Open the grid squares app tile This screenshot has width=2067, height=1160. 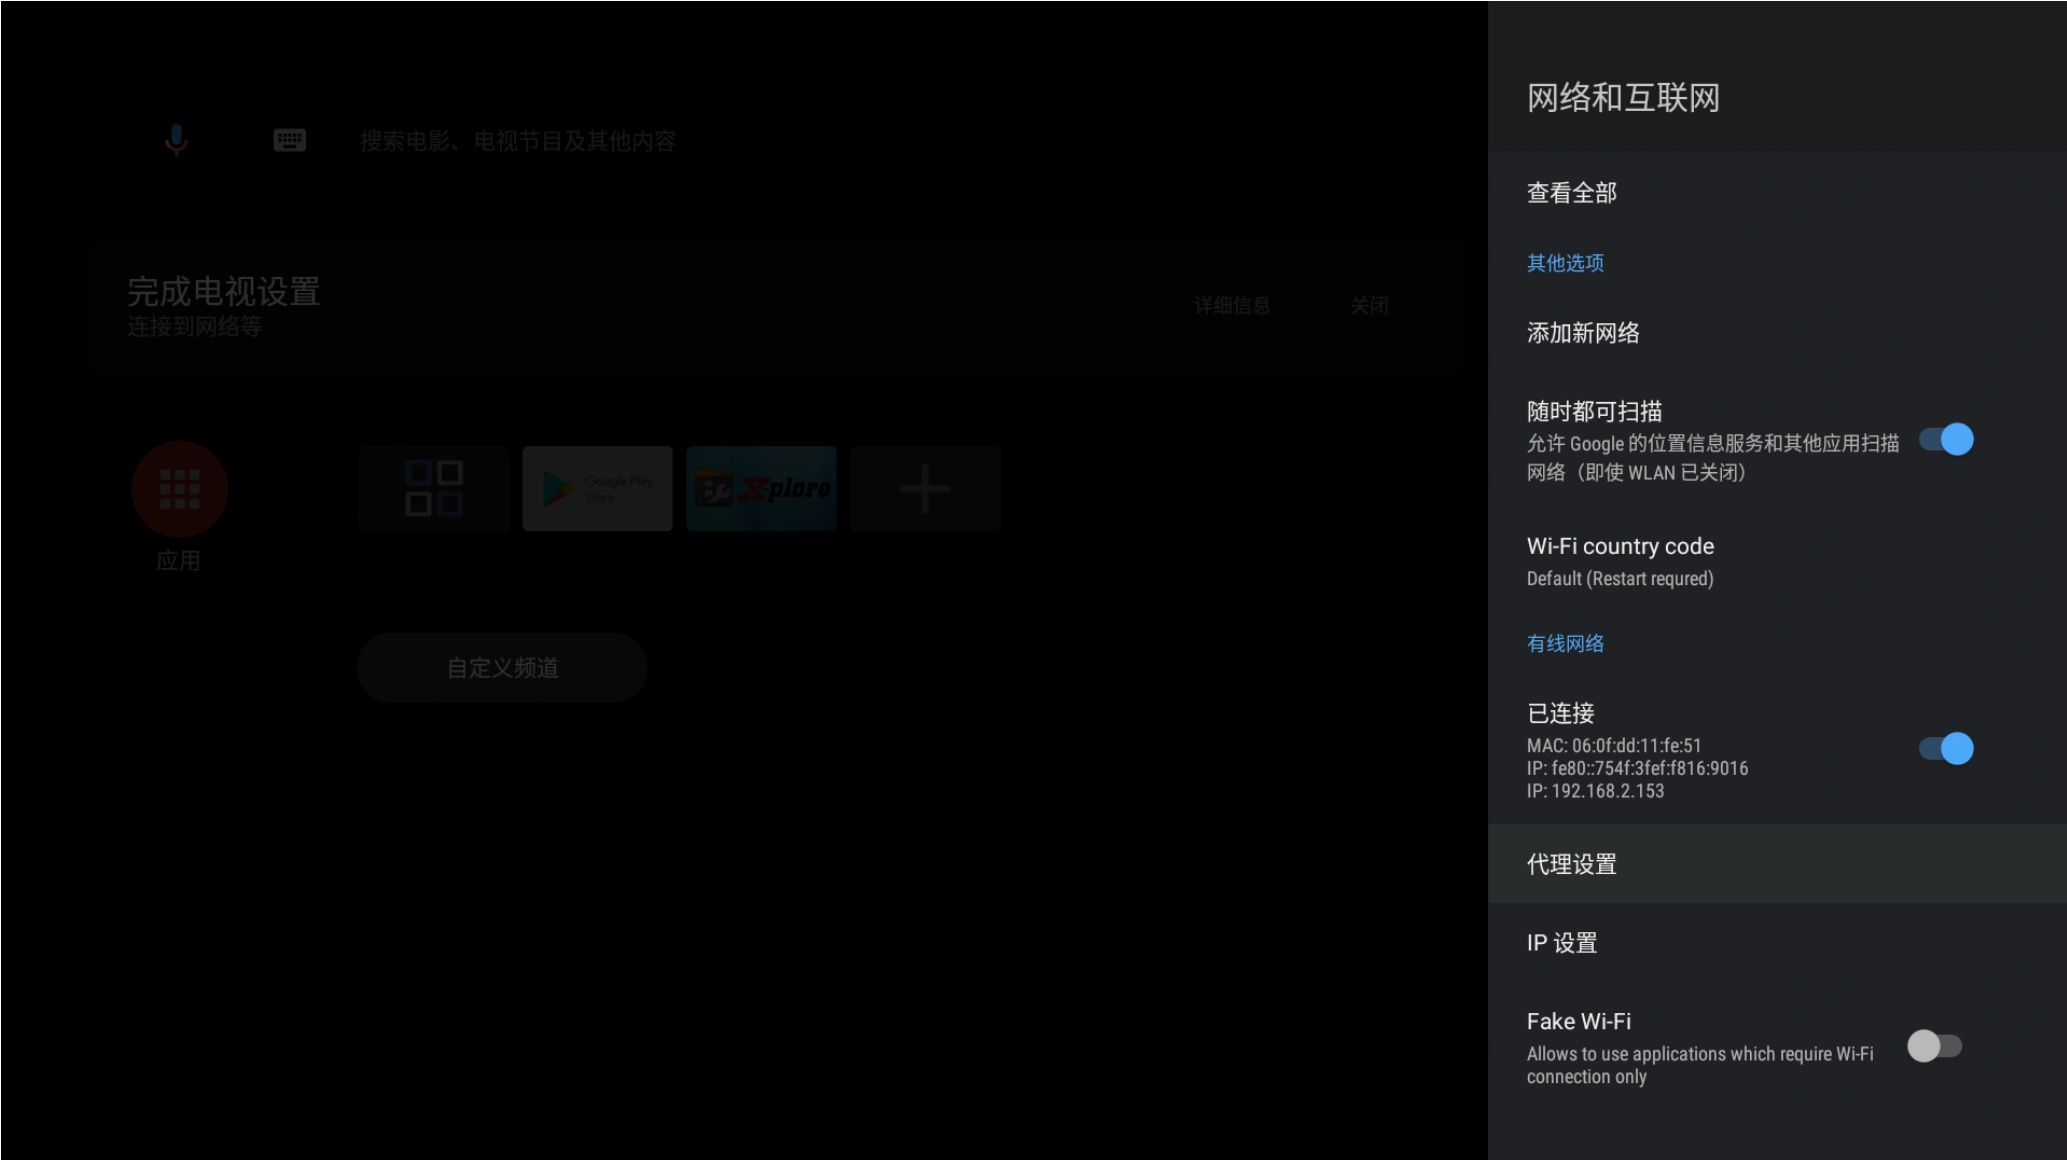pyautogui.click(x=434, y=488)
